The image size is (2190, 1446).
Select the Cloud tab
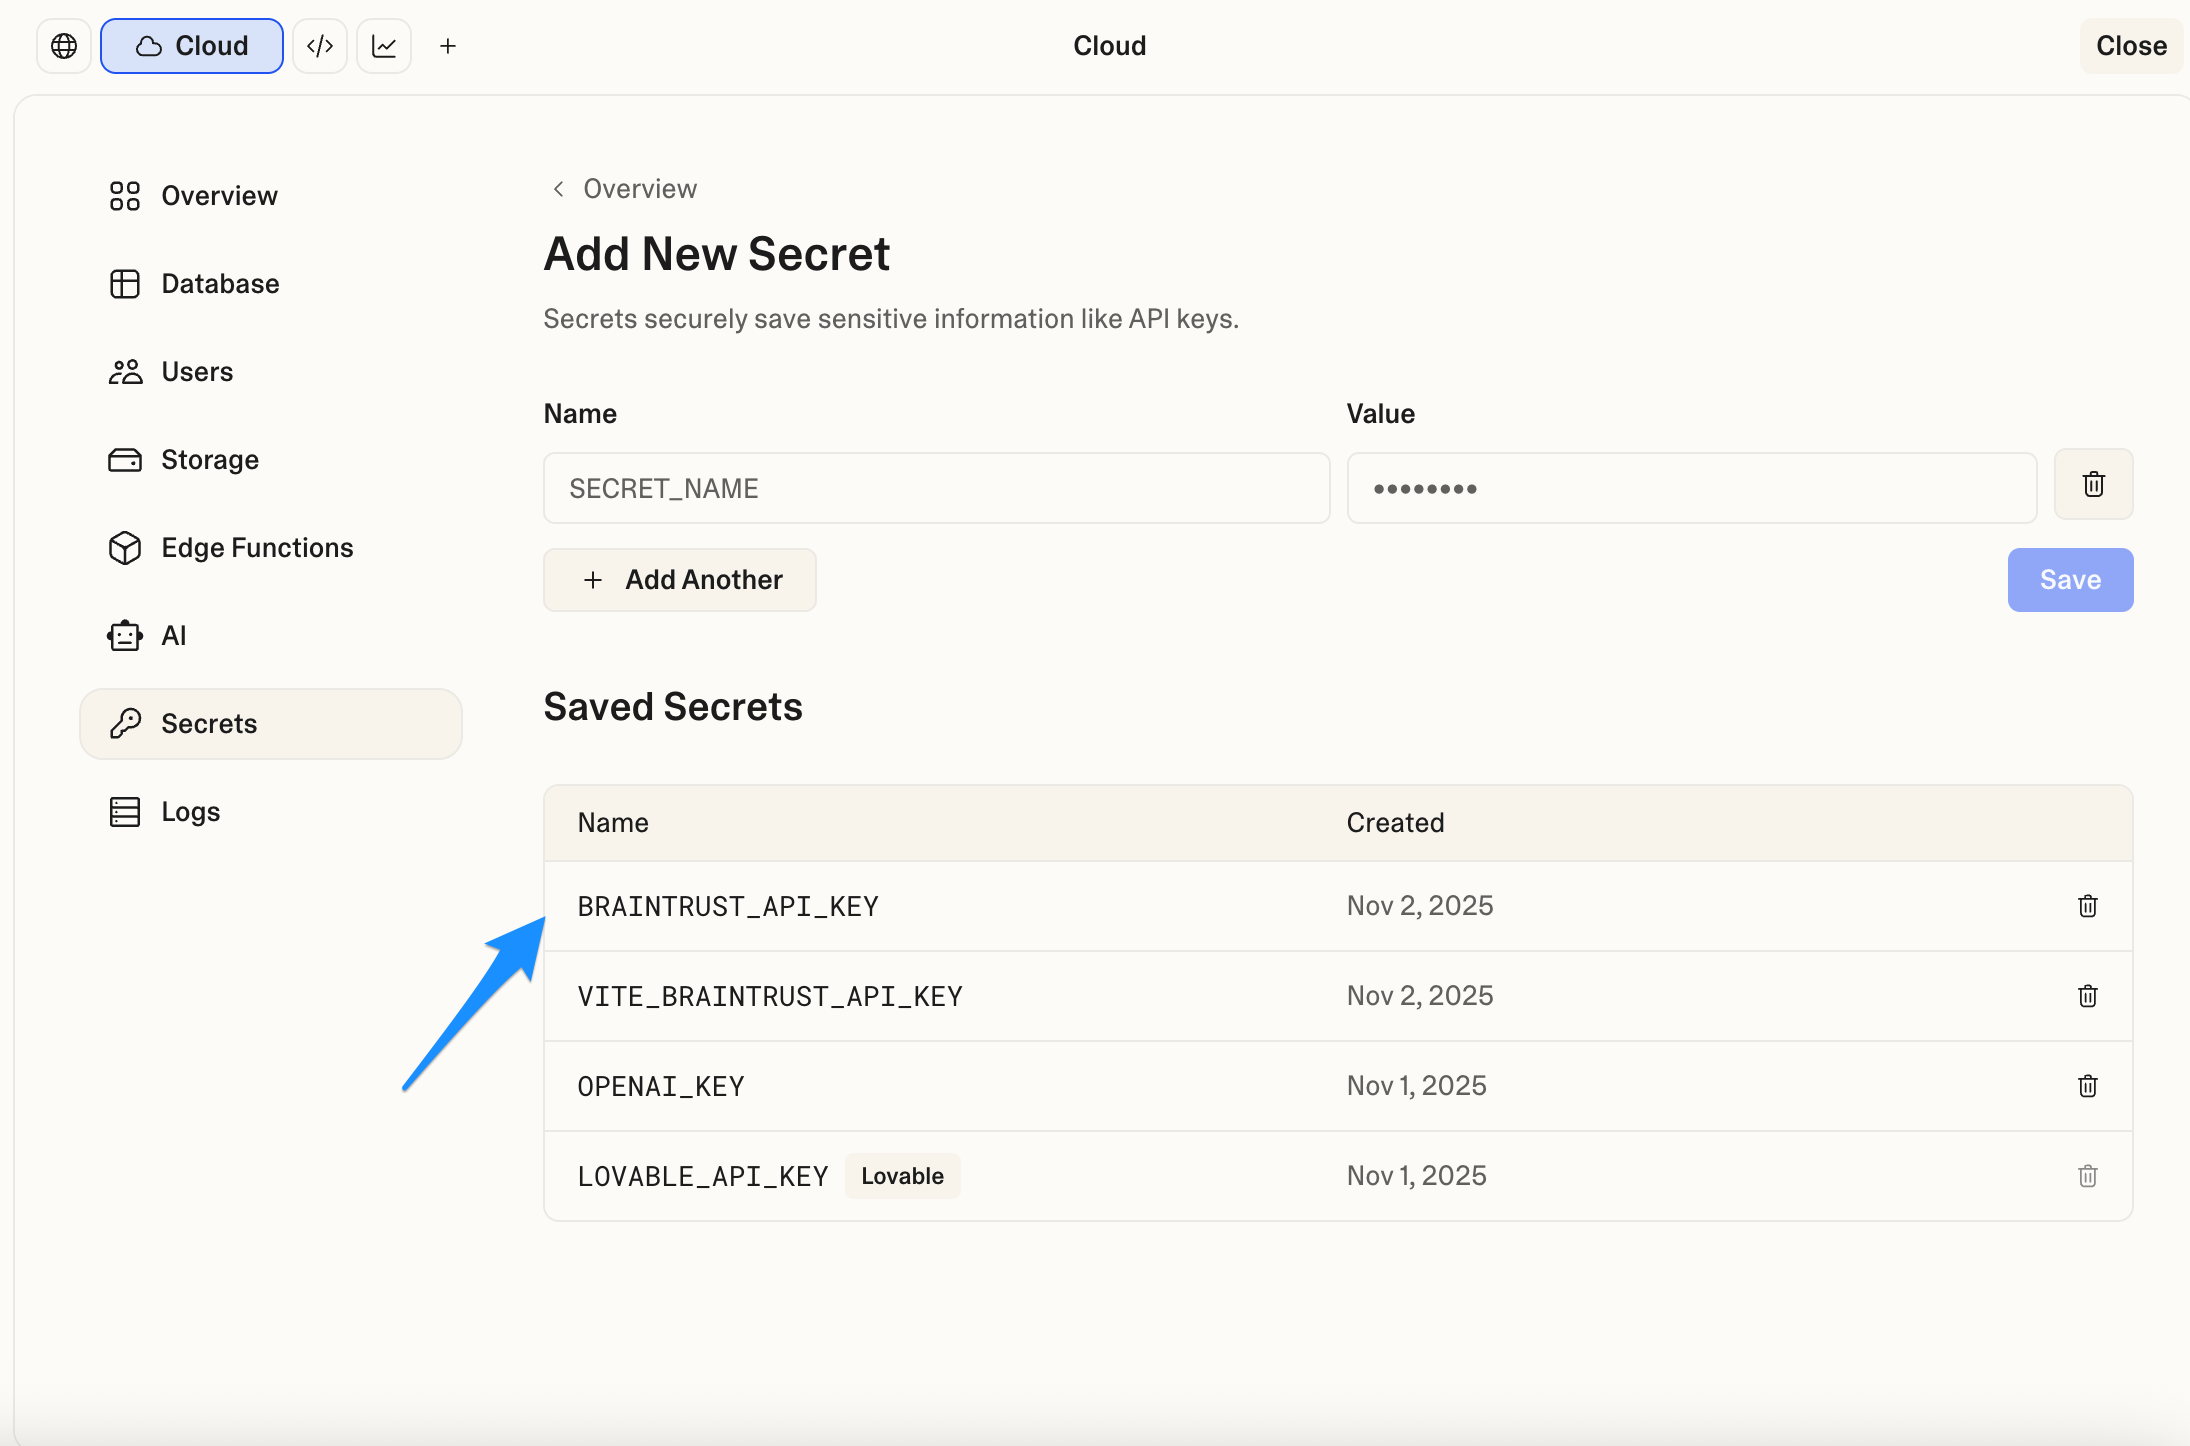coord(191,45)
